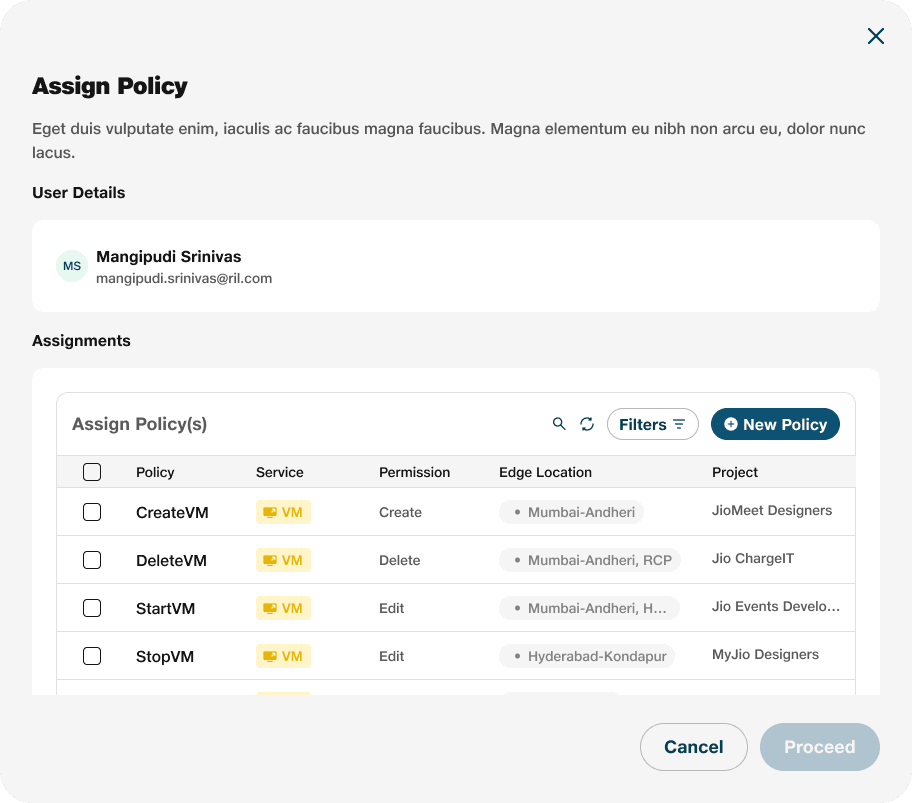Click the Edit permission in StartVM row
The image size is (912, 803).
(391, 608)
